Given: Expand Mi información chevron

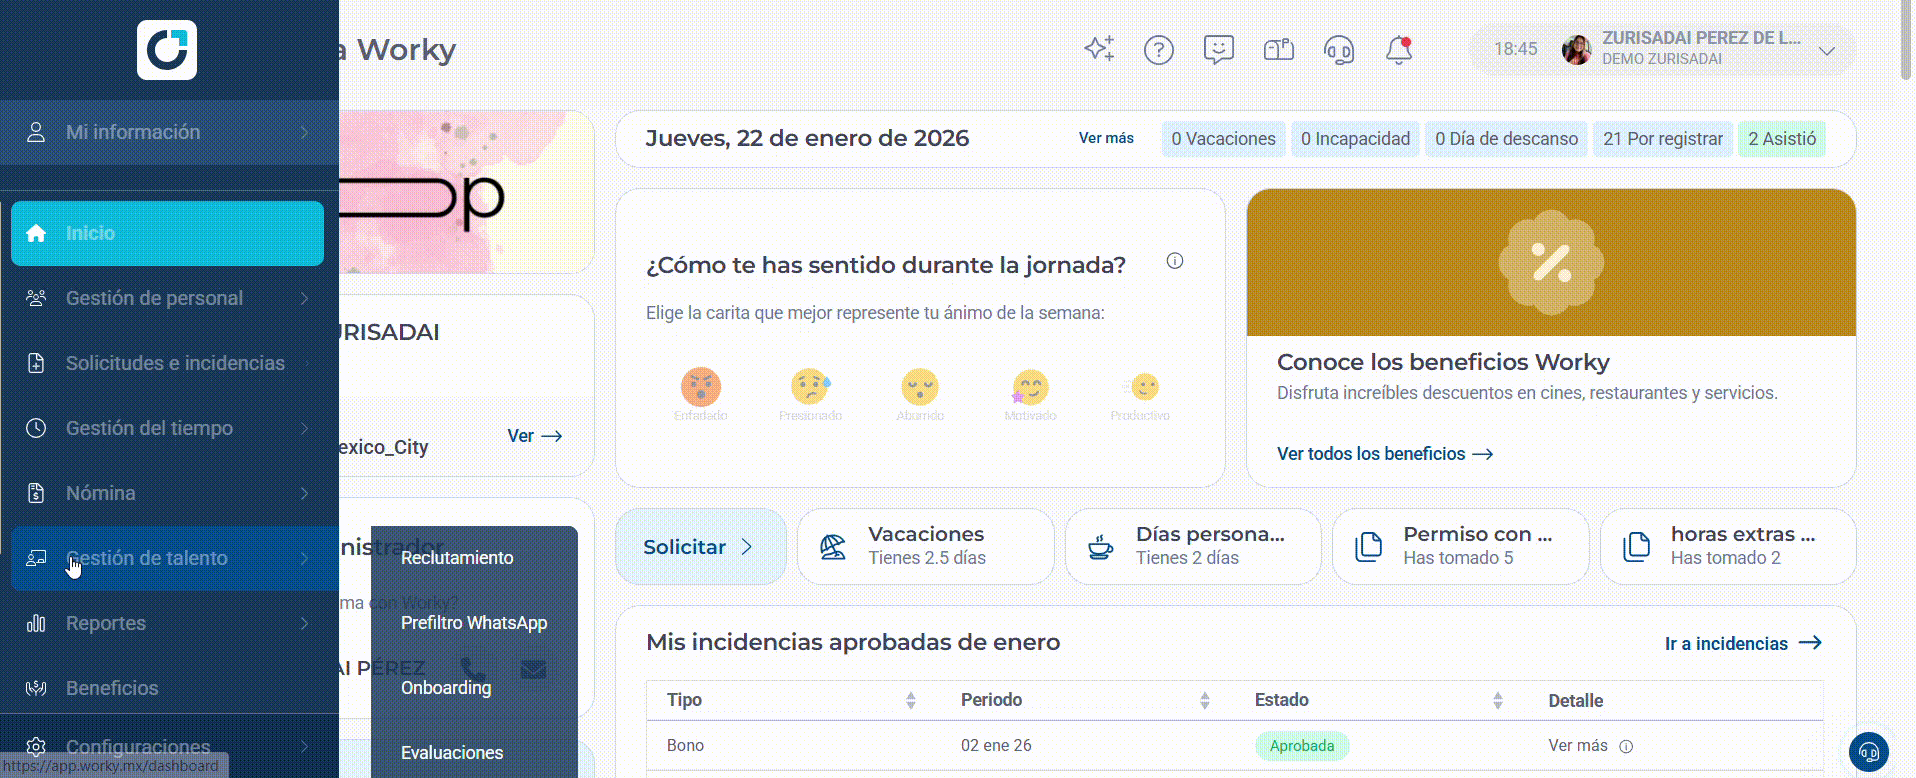Looking at the screenshot, I should pos(304,132).
